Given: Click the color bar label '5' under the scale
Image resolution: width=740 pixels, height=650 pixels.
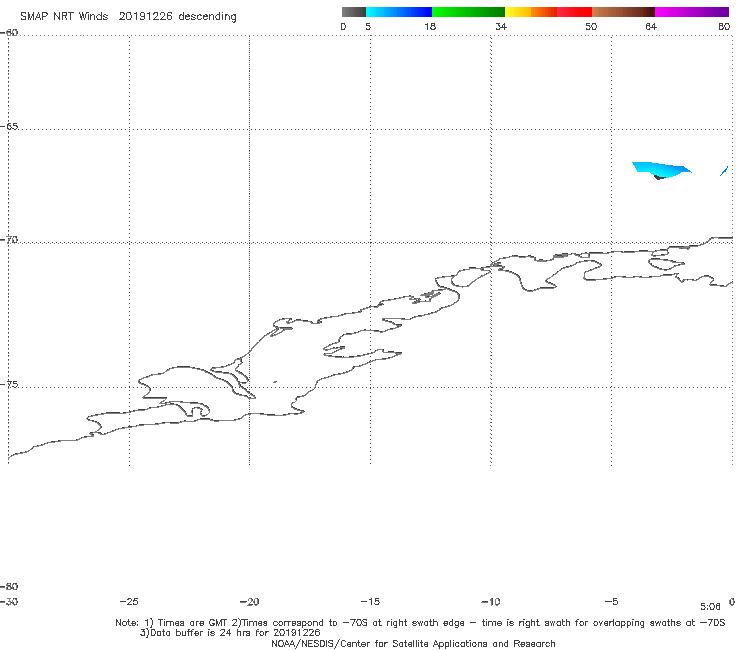Looking at the screenshot, I should [368, 26].
